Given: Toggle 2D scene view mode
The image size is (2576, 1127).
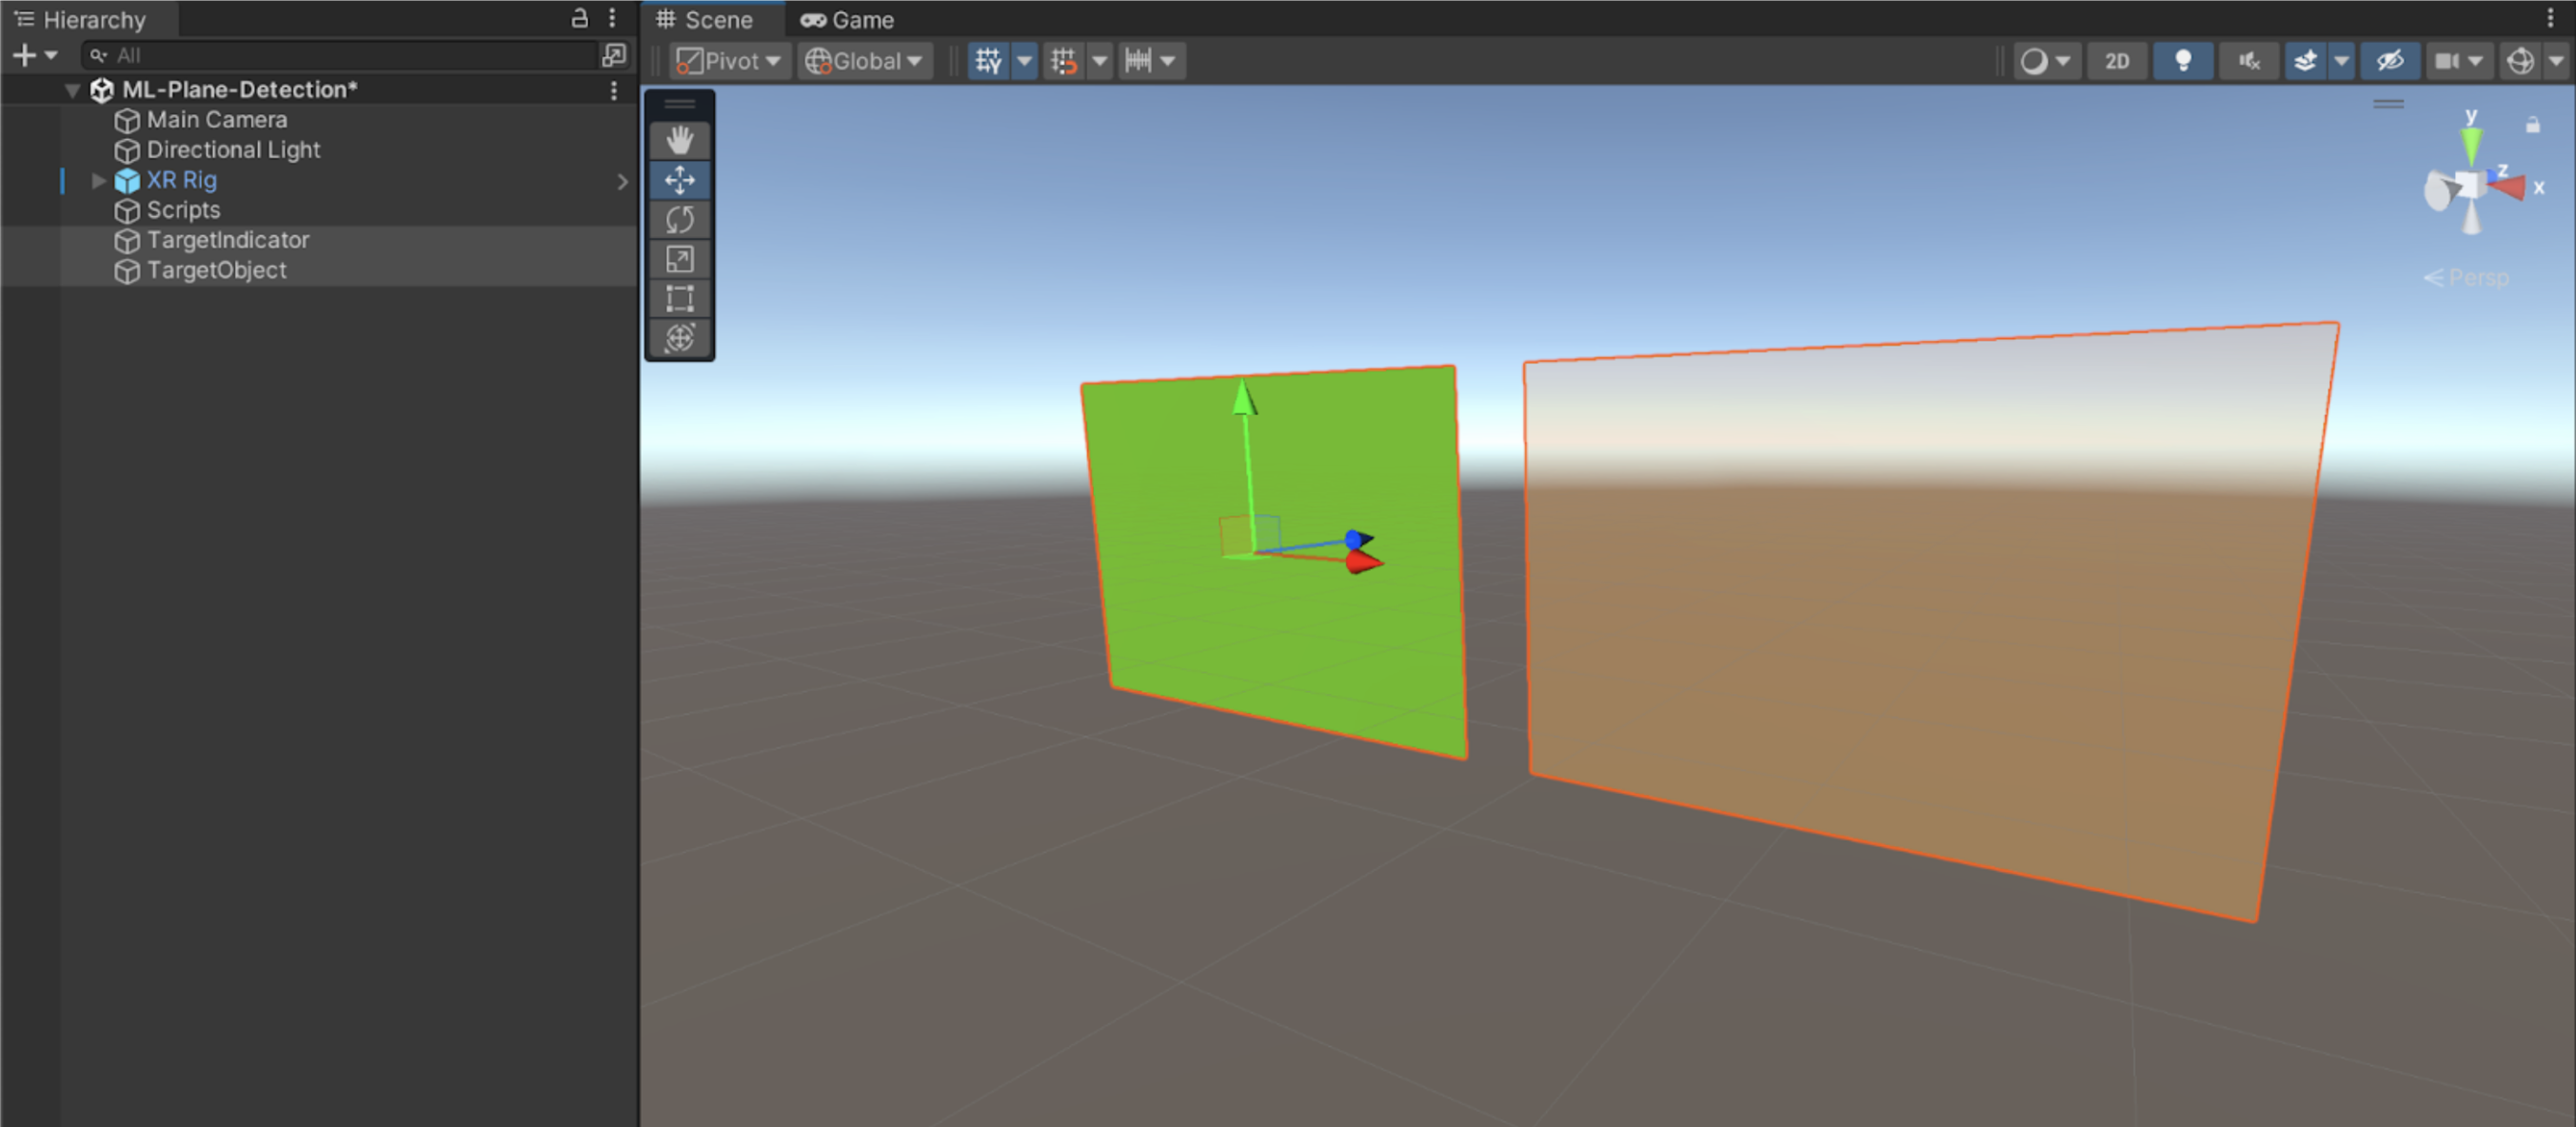Looking at the screenshot, I should [2116, 61].
